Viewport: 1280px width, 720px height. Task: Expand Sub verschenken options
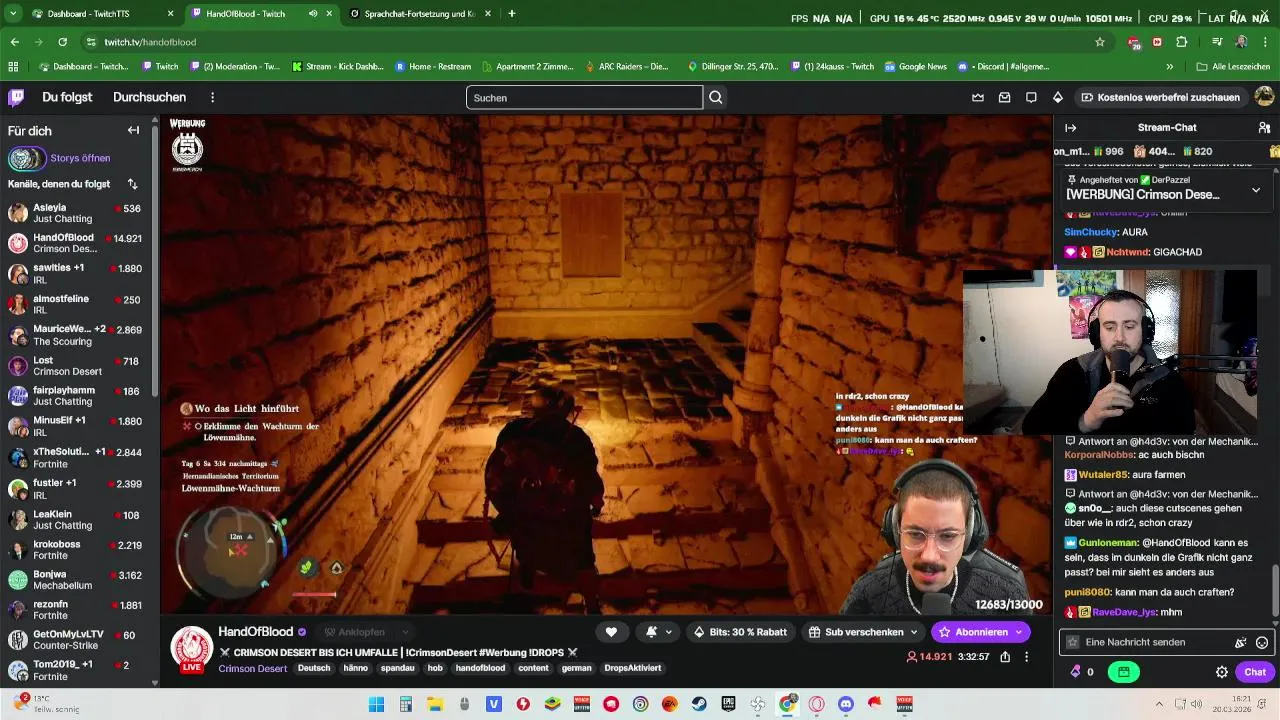[913, 632]
